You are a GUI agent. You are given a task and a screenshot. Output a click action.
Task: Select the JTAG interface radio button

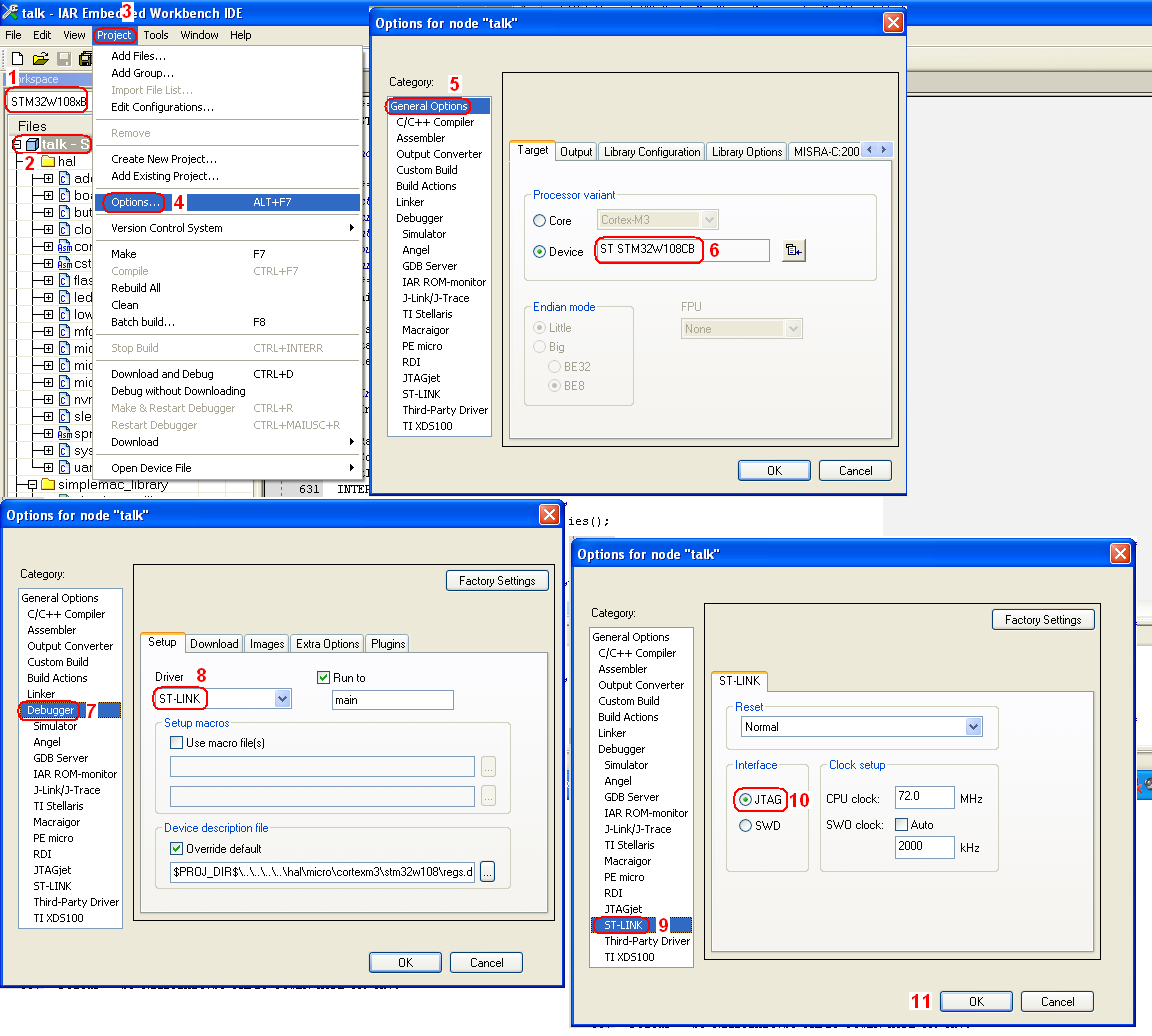[x=746, y=799]
